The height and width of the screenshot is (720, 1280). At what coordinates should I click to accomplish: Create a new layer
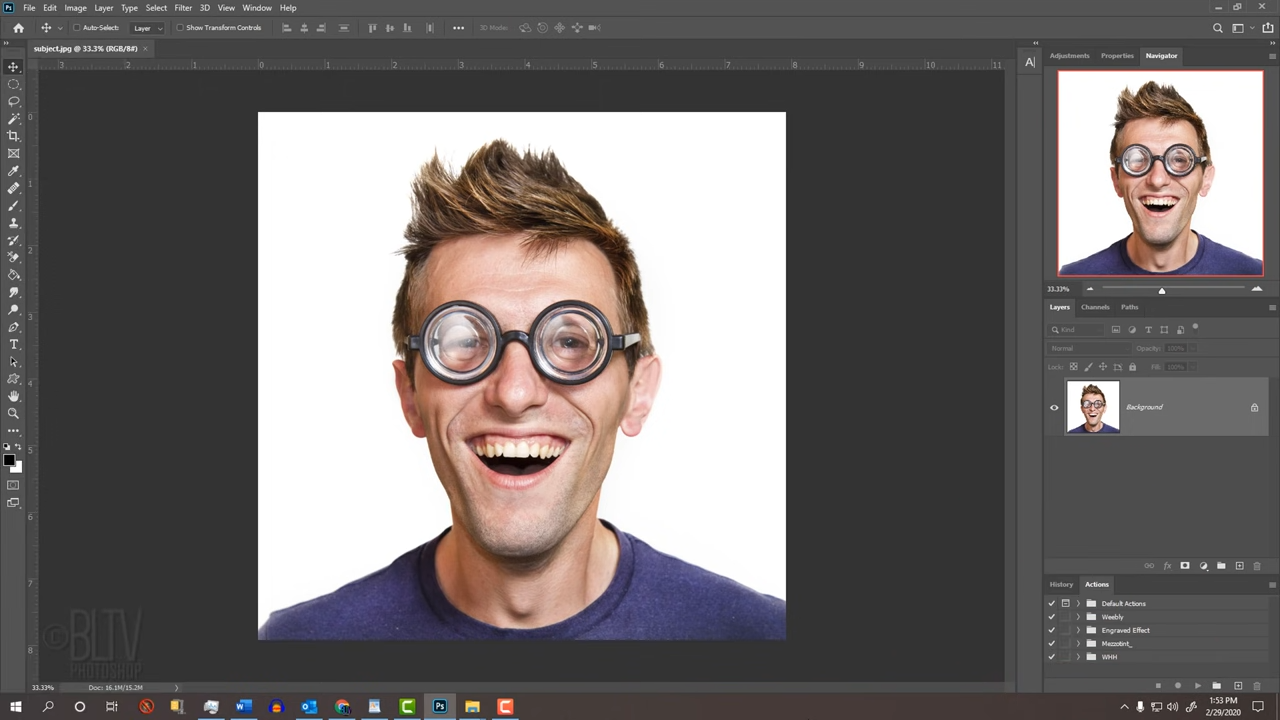coord(1240,566)
